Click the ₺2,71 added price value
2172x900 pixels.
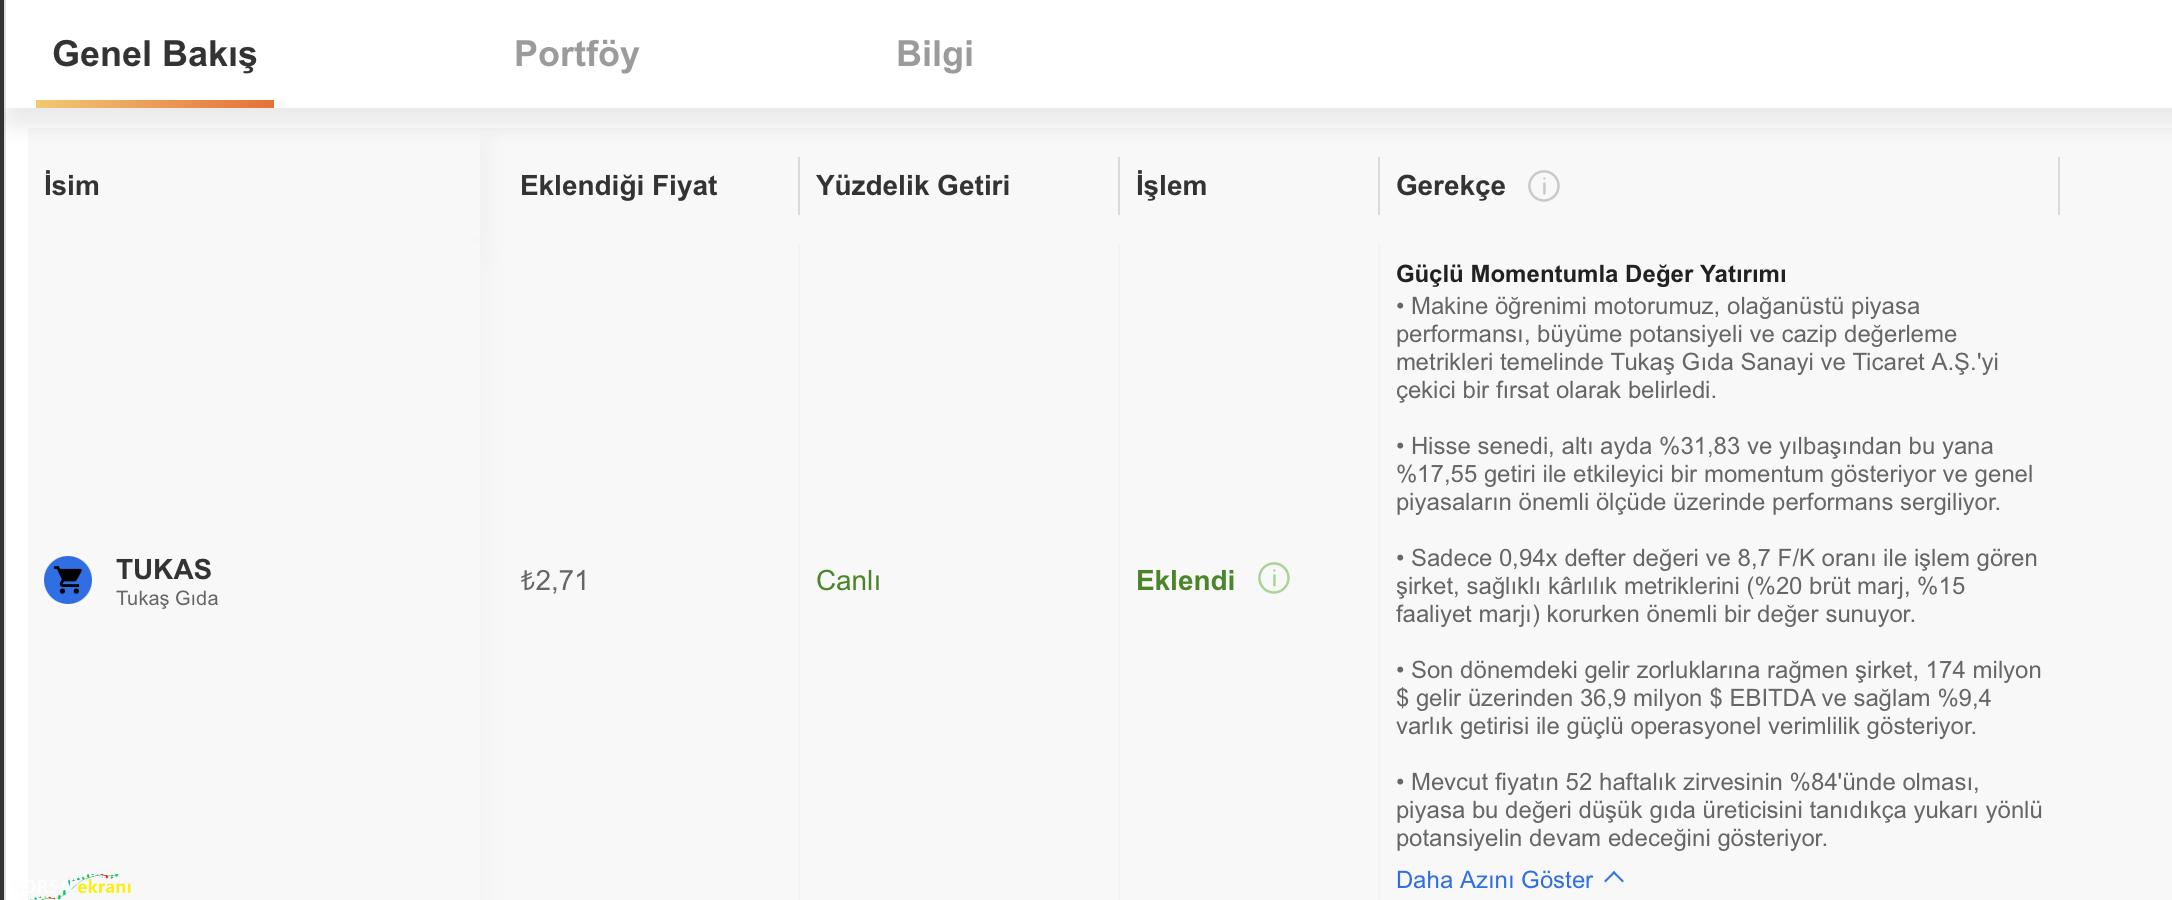coord(554,580)
